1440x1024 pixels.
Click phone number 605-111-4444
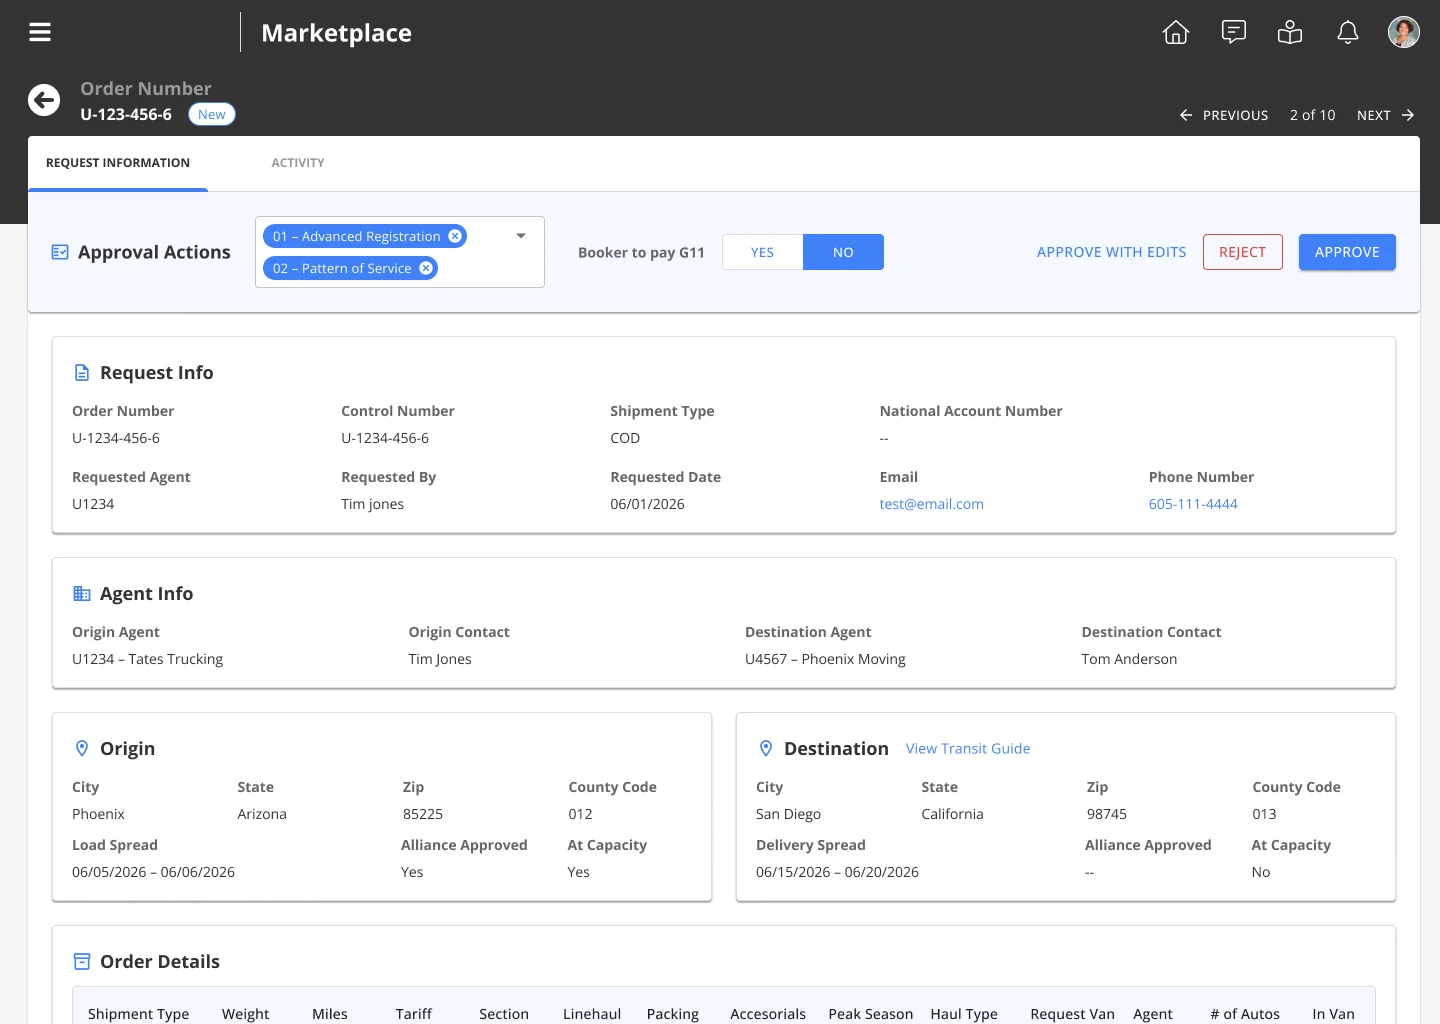coord(1193,504)
